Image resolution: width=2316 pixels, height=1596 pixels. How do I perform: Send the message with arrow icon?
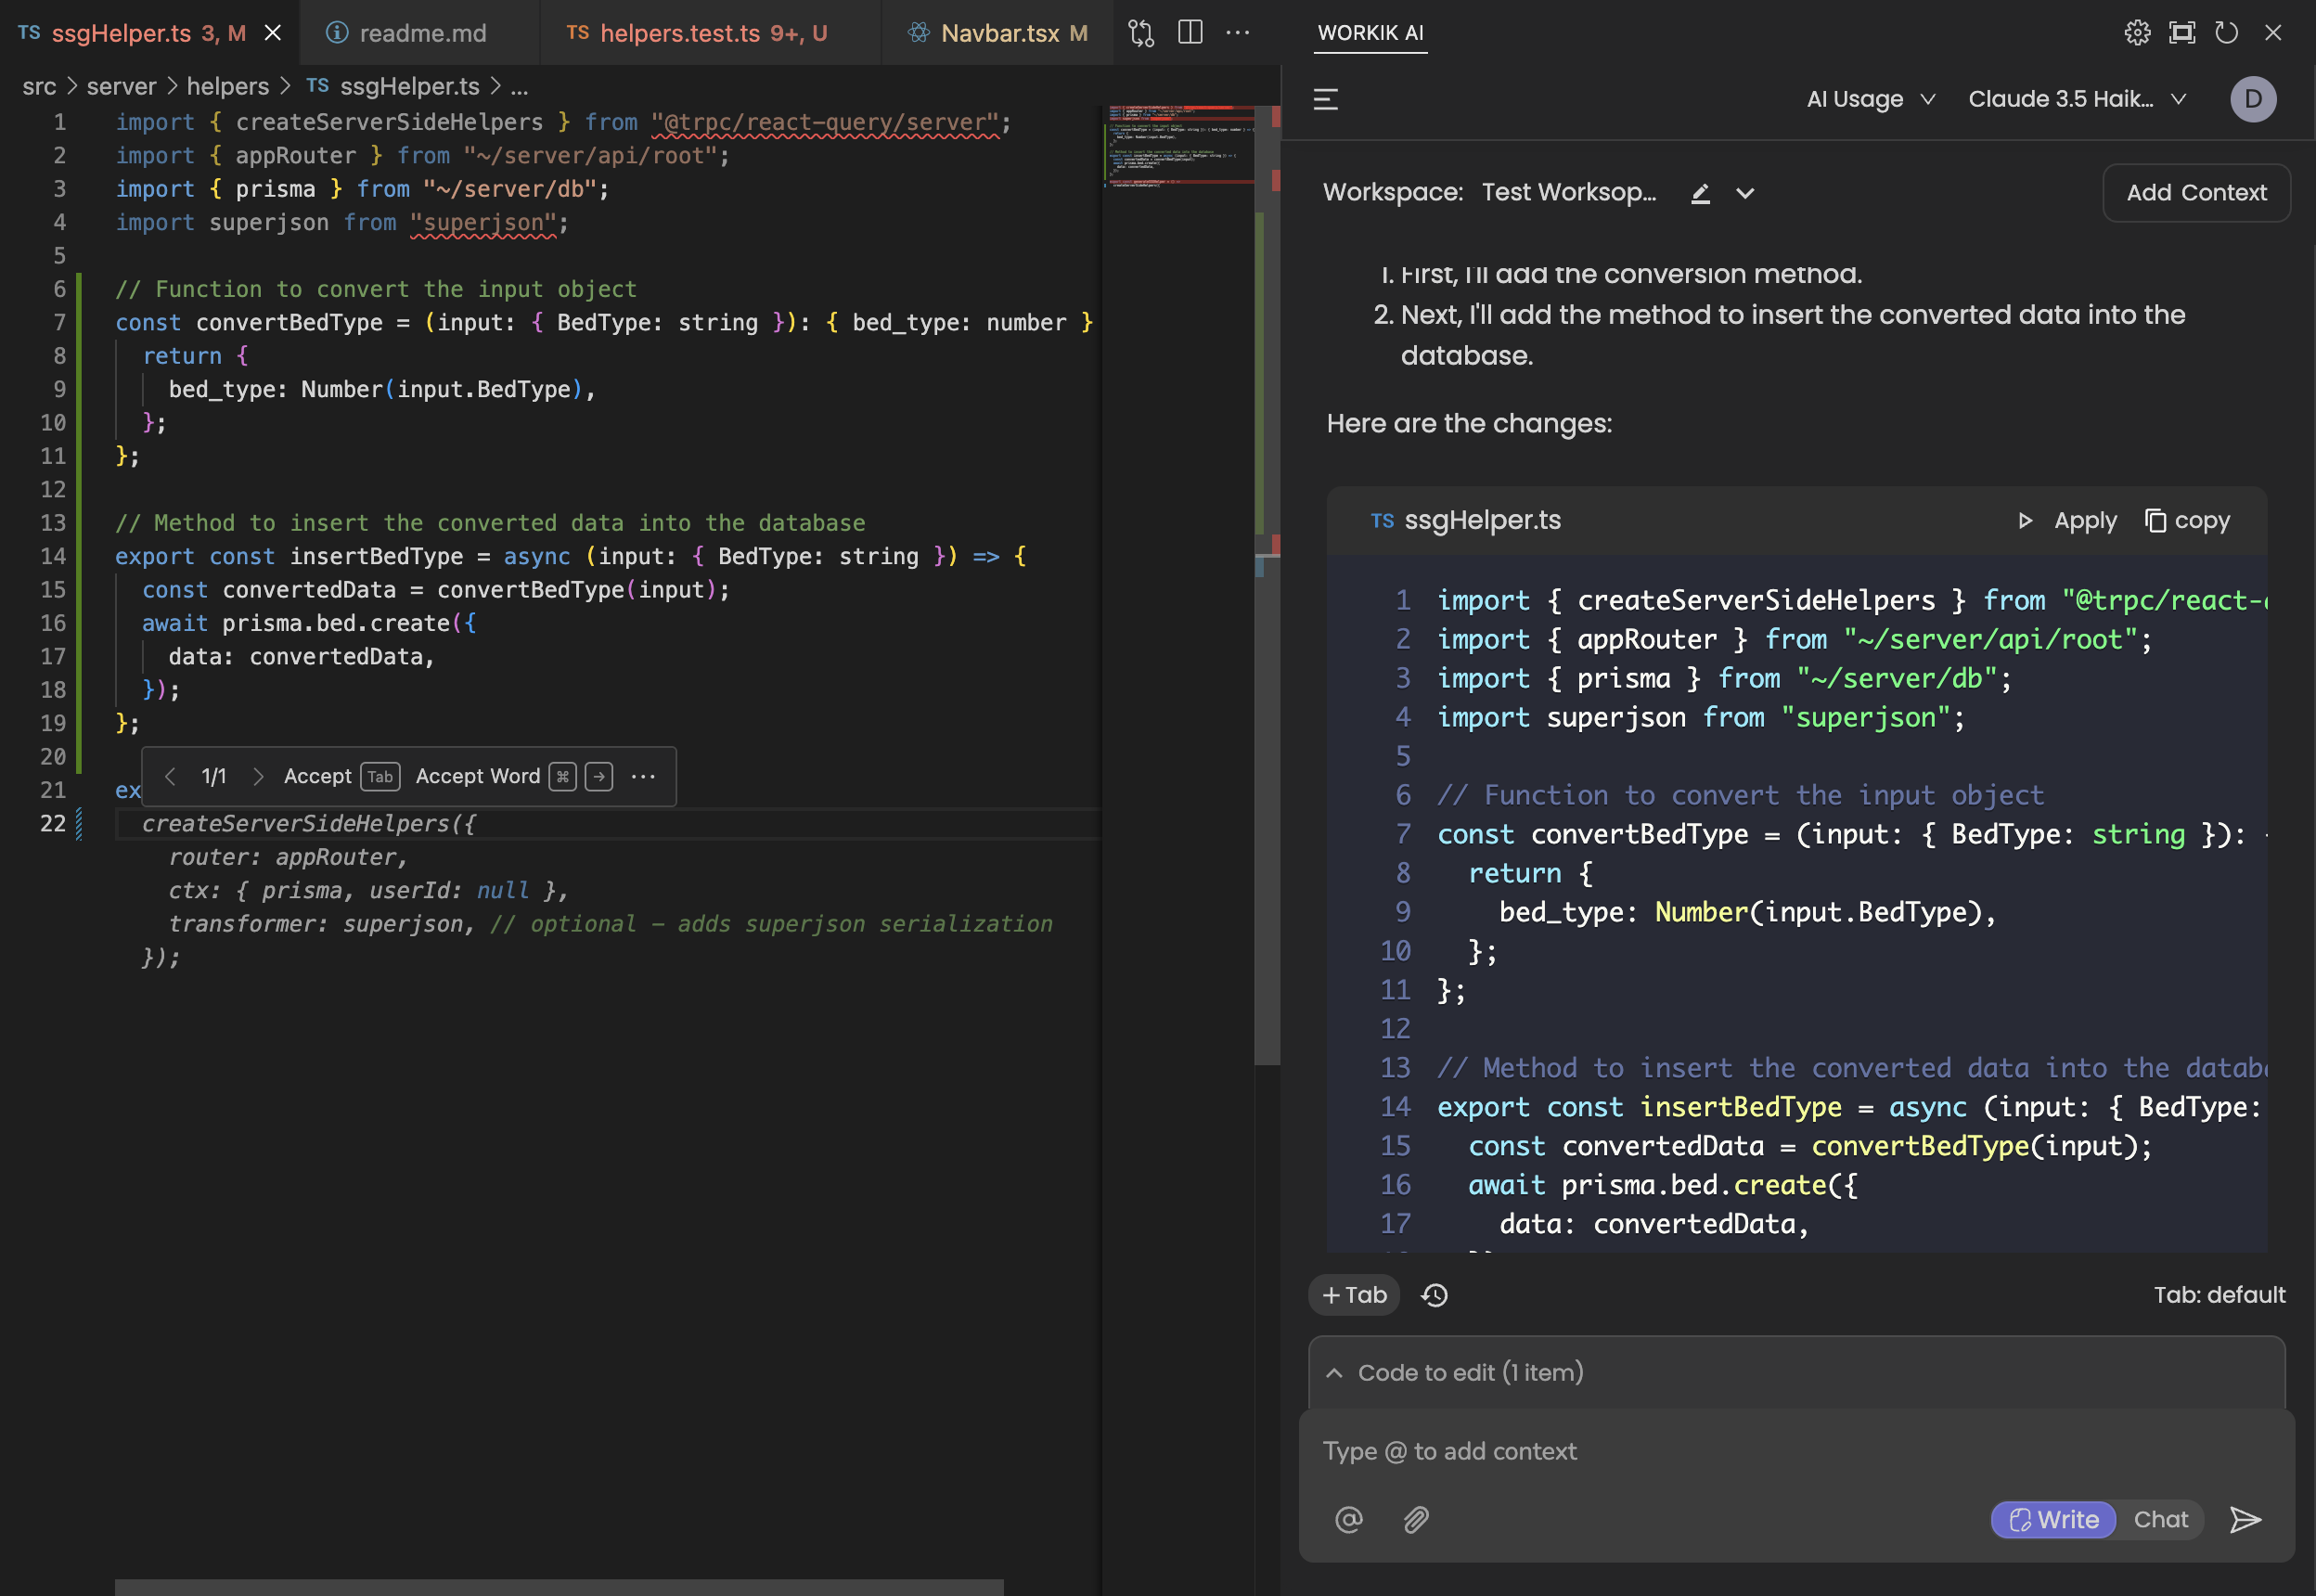pyautogui.click(x=2246, y=1520)
